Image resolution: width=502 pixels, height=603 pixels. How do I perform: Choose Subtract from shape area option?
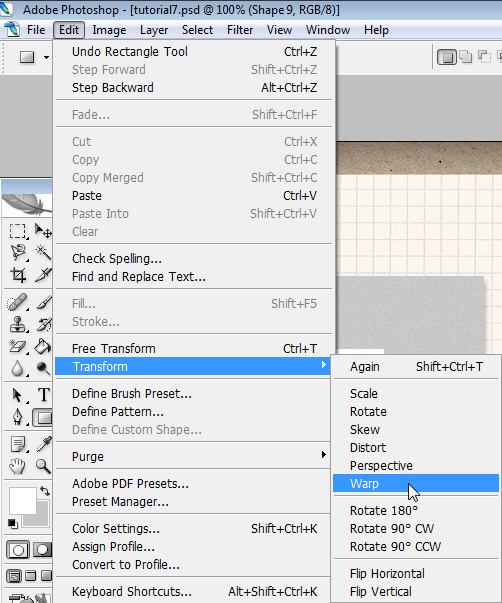click(484, 57)
